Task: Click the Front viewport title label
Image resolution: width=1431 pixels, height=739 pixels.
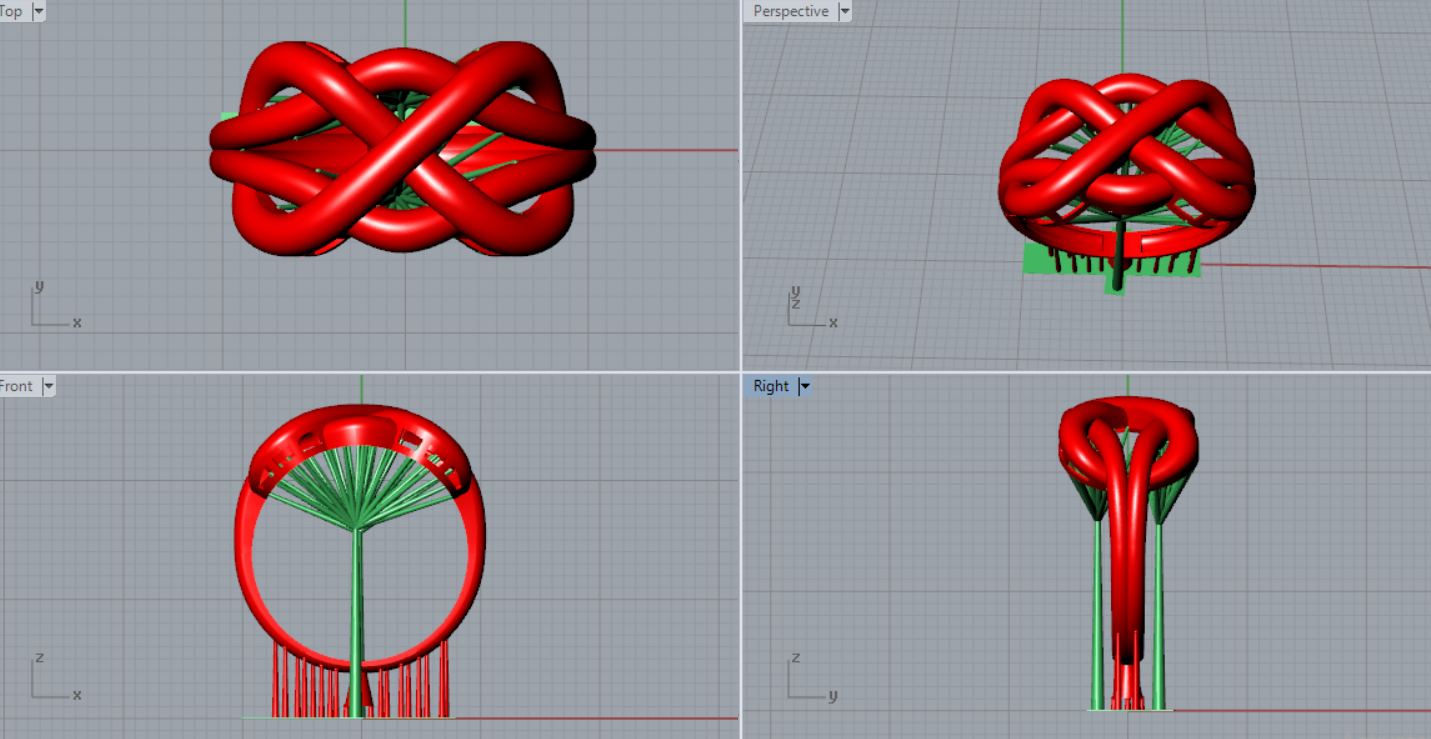Action: pyautogui.click(x=16, y=386)
